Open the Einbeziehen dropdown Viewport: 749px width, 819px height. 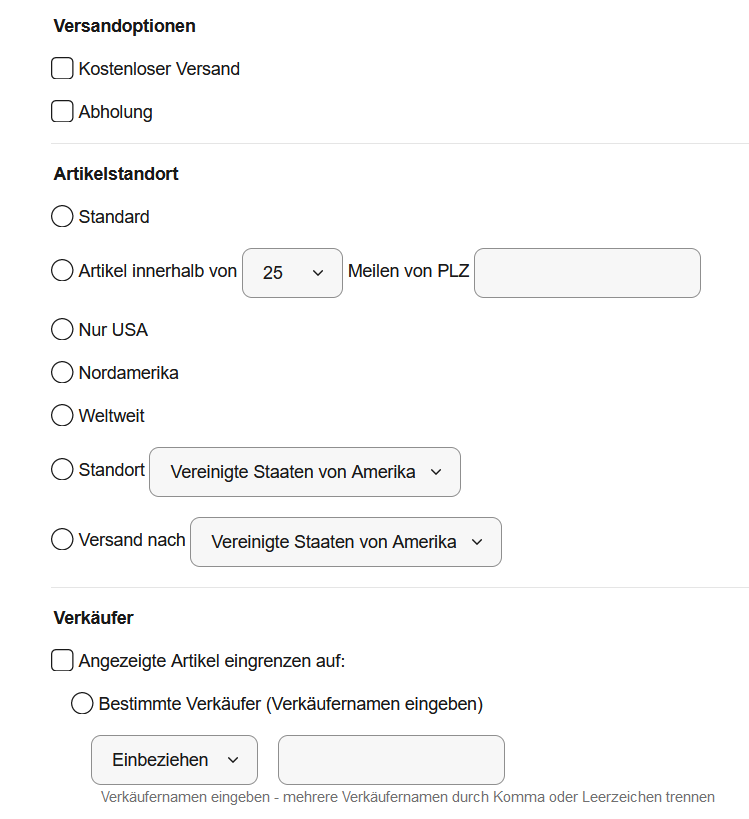coord(174,760)
